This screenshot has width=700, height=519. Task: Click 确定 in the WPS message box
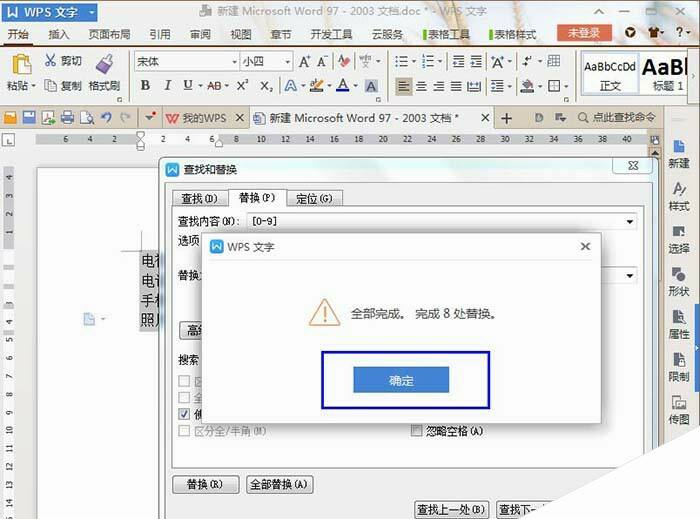pyautogui.click(x=401, y=380)
